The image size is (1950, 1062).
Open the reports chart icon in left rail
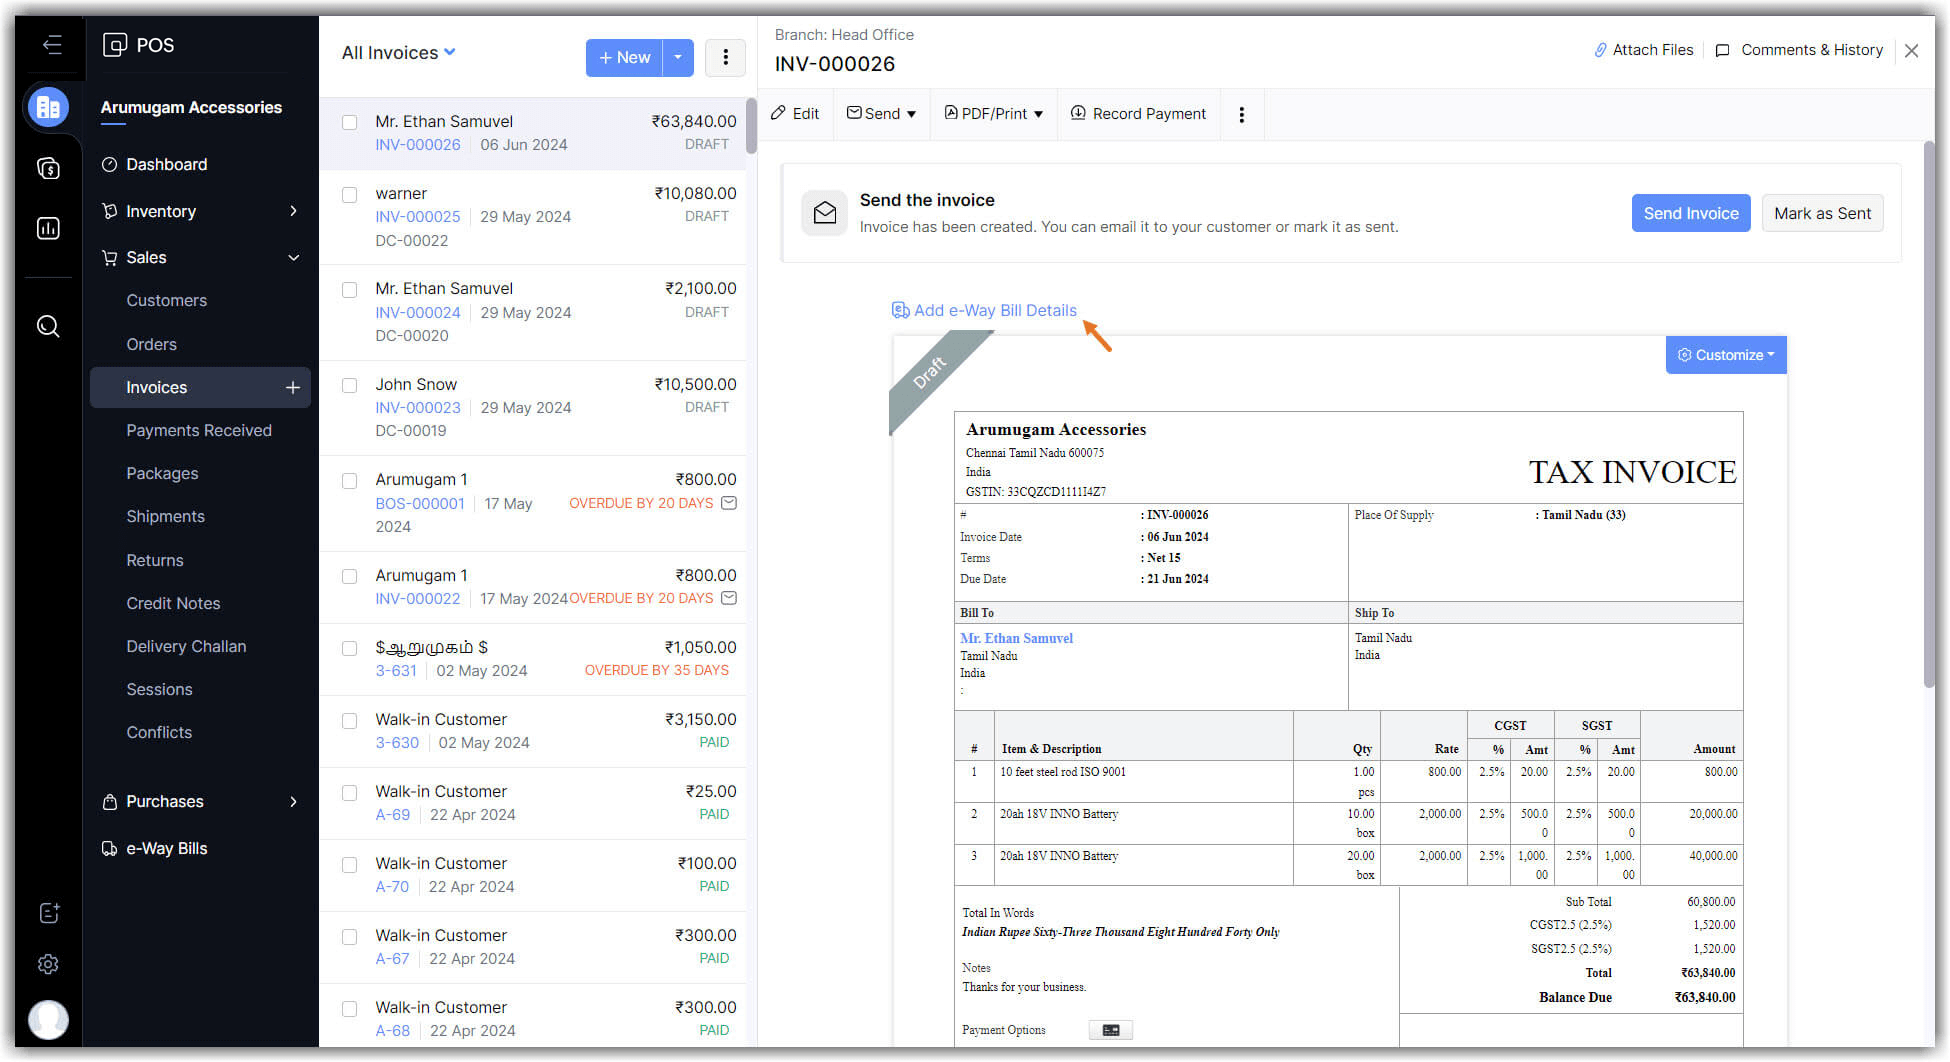point(48,229)
